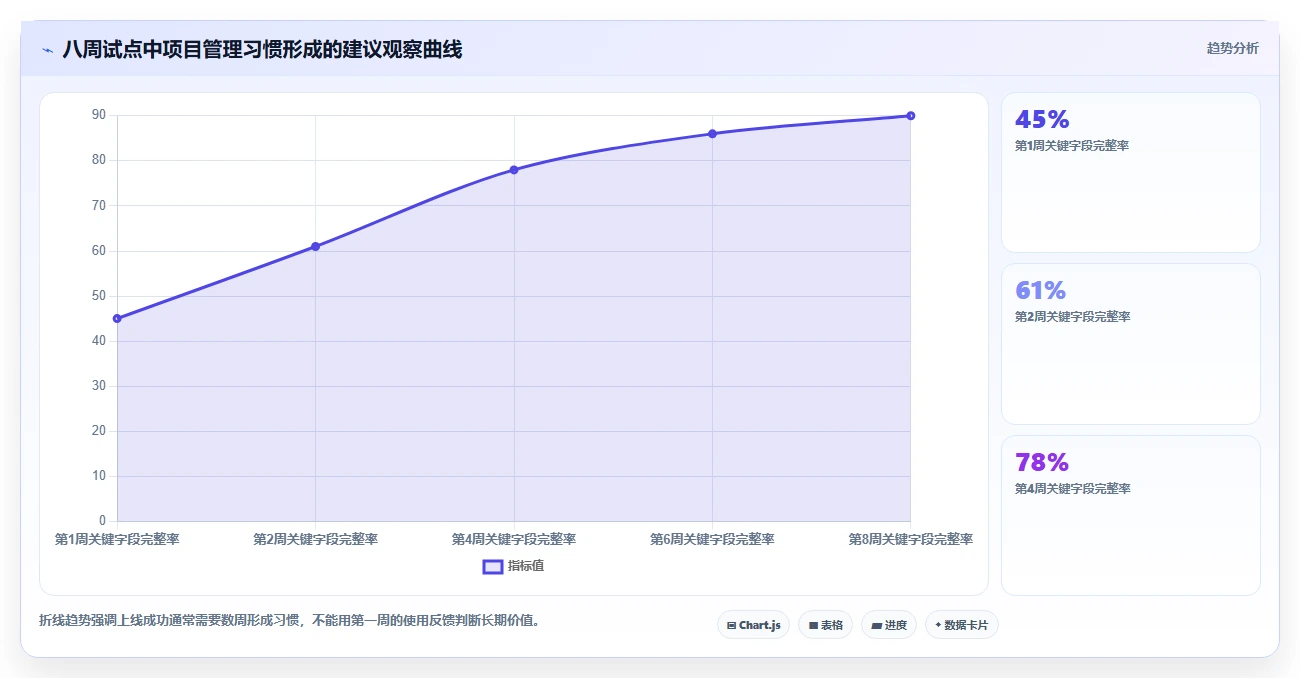Select the 第1周 data point on chart
The image size is (1300, 678).
pos(117,318)
